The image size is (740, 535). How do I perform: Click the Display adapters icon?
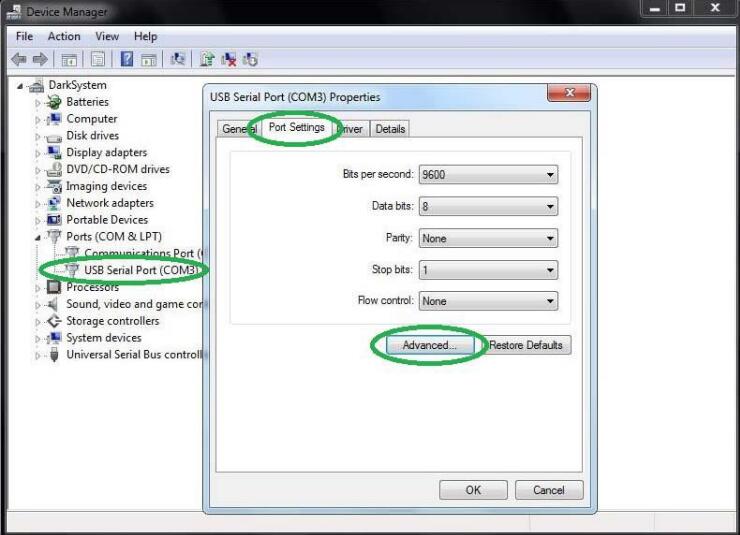click(x=54, y=152)
